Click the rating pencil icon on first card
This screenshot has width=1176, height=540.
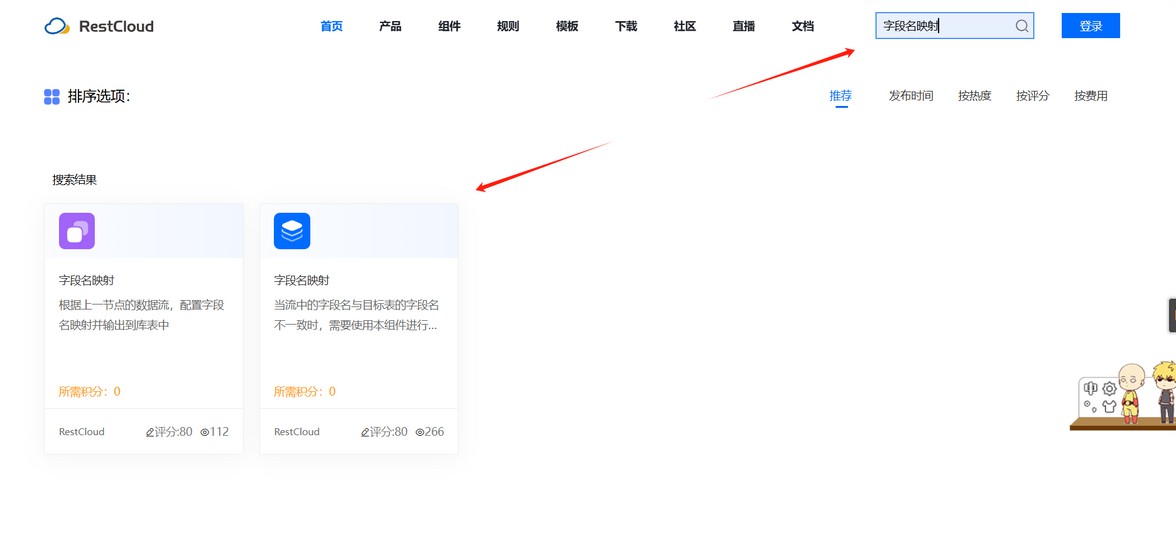tap(150, 432)
